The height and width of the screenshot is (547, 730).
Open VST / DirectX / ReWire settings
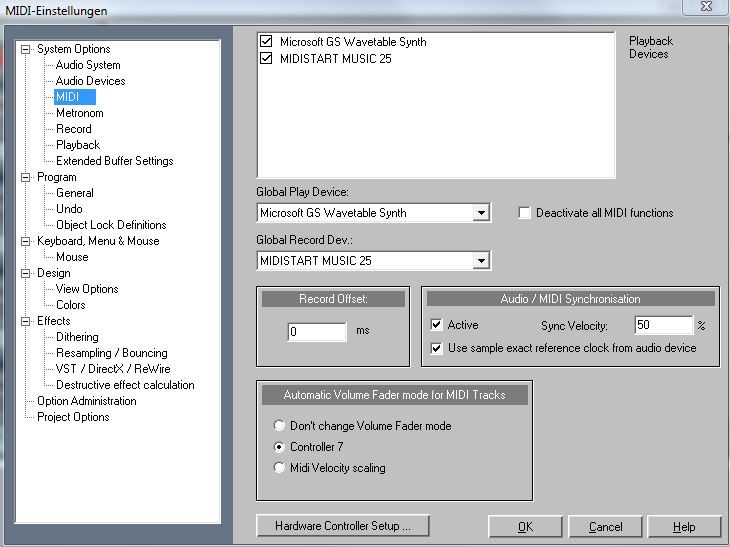click(x=113, y=369)
